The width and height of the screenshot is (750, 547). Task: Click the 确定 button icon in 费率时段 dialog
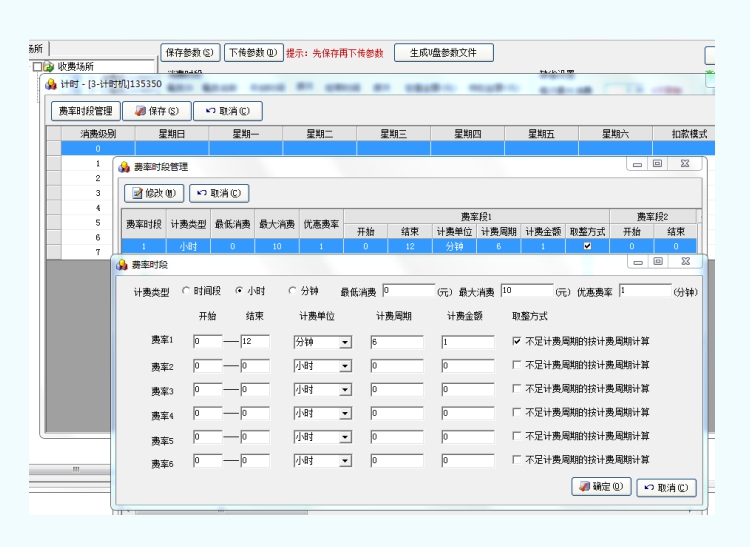(x=585, y=488)
